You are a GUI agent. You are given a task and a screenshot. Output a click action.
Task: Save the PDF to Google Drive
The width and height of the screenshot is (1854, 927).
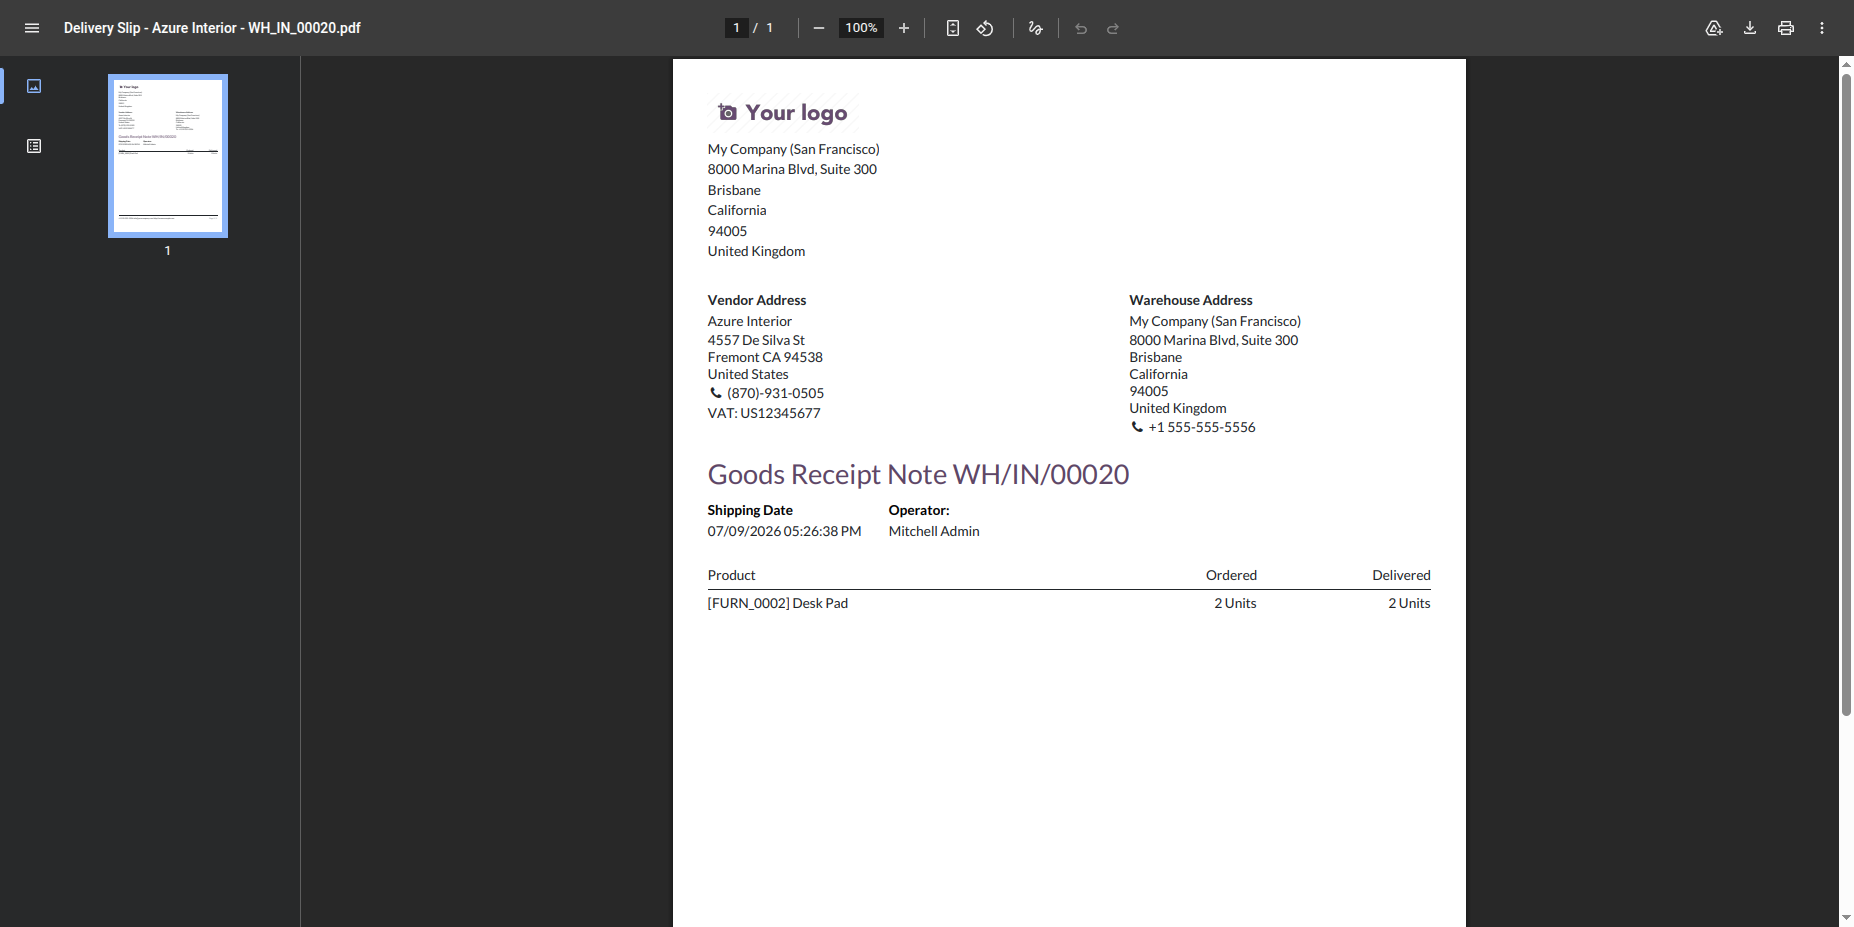click(x=1714, y=28)
